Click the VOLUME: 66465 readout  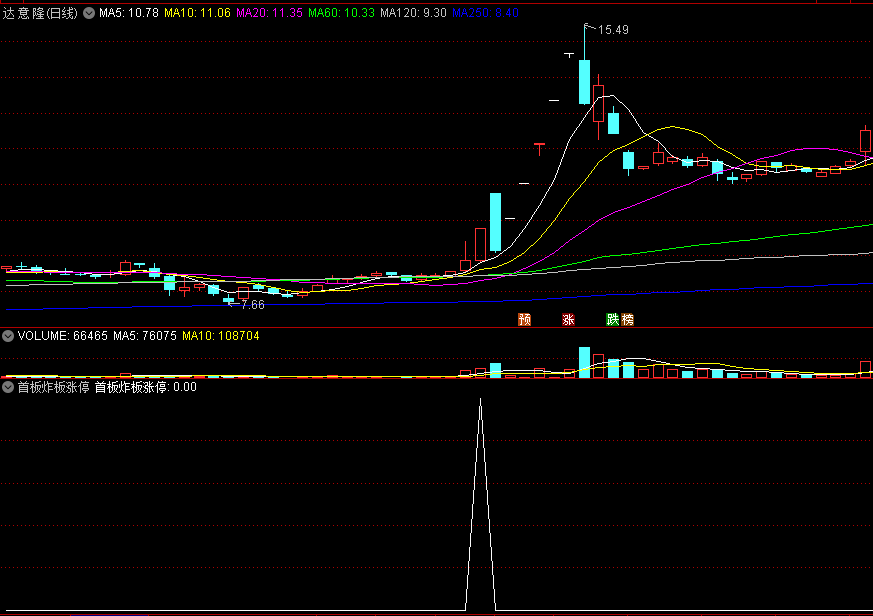pyautogui.click(x=62, y=336)
